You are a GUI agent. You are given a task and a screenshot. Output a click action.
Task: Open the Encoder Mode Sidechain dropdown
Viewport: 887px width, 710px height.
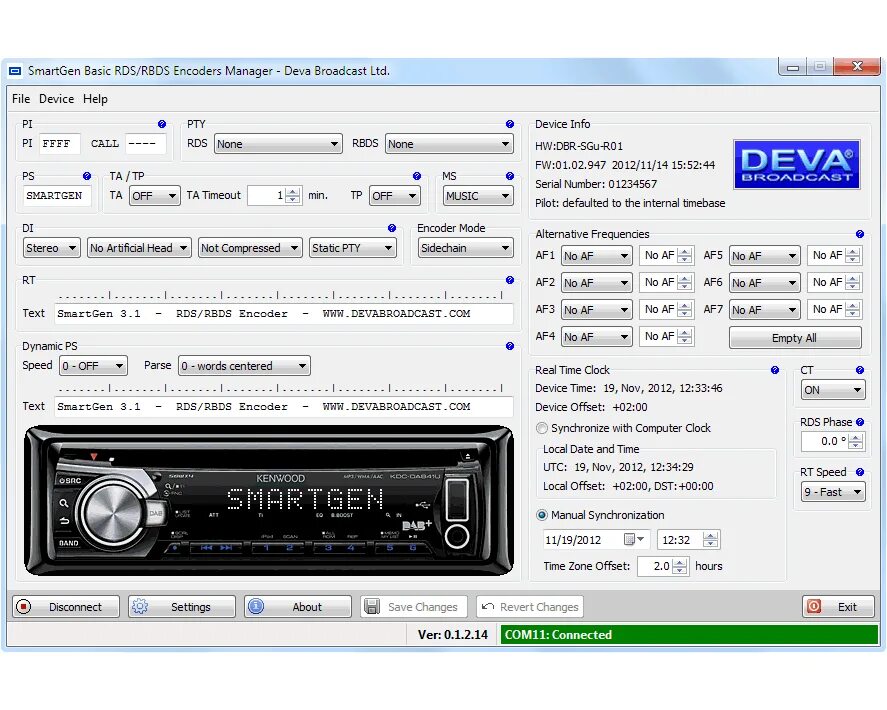[x=466, y=248]
